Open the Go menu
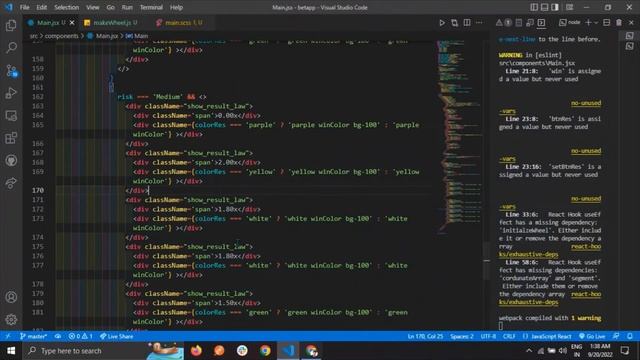This screenshot has height=360, width=640. click(x=111, y=7)
